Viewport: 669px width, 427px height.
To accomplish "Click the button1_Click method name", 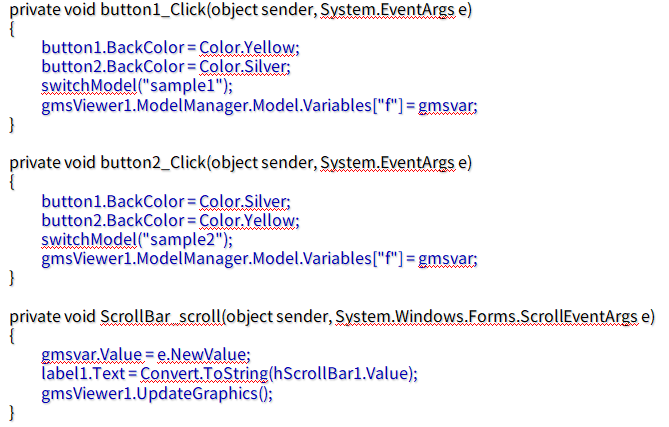I will [153, 9].
